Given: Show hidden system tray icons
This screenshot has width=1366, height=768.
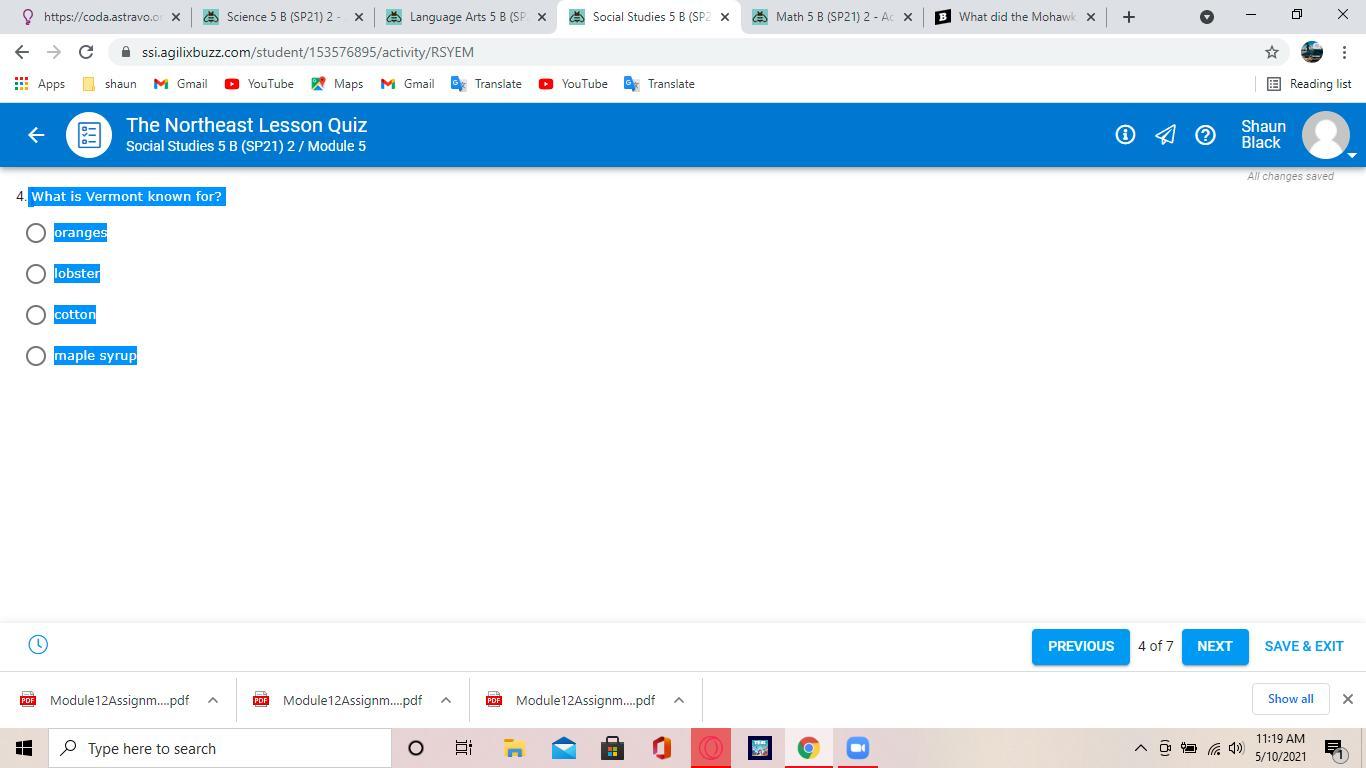Looking at the screenshot, I should [x=1140, y=748].
